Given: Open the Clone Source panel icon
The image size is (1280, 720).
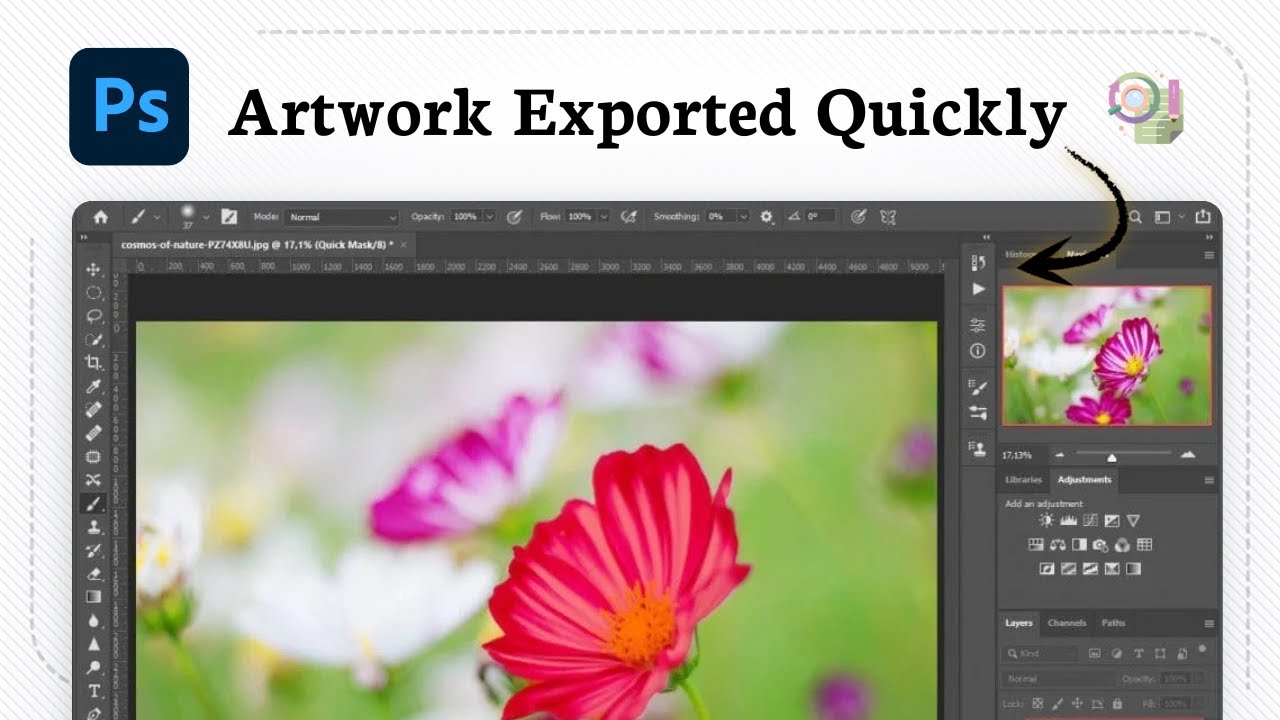Looking at the screenshot, I should point(978,449).
